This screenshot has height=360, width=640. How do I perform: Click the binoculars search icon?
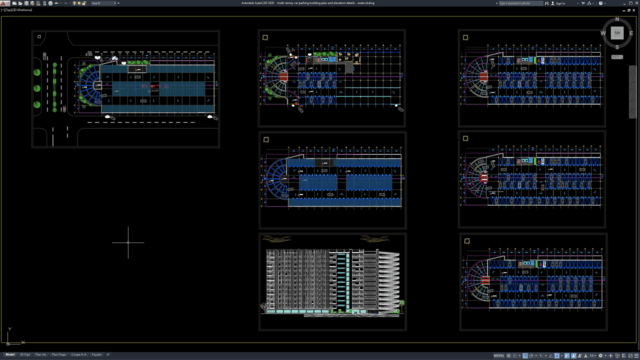click(x=547, y=3)
